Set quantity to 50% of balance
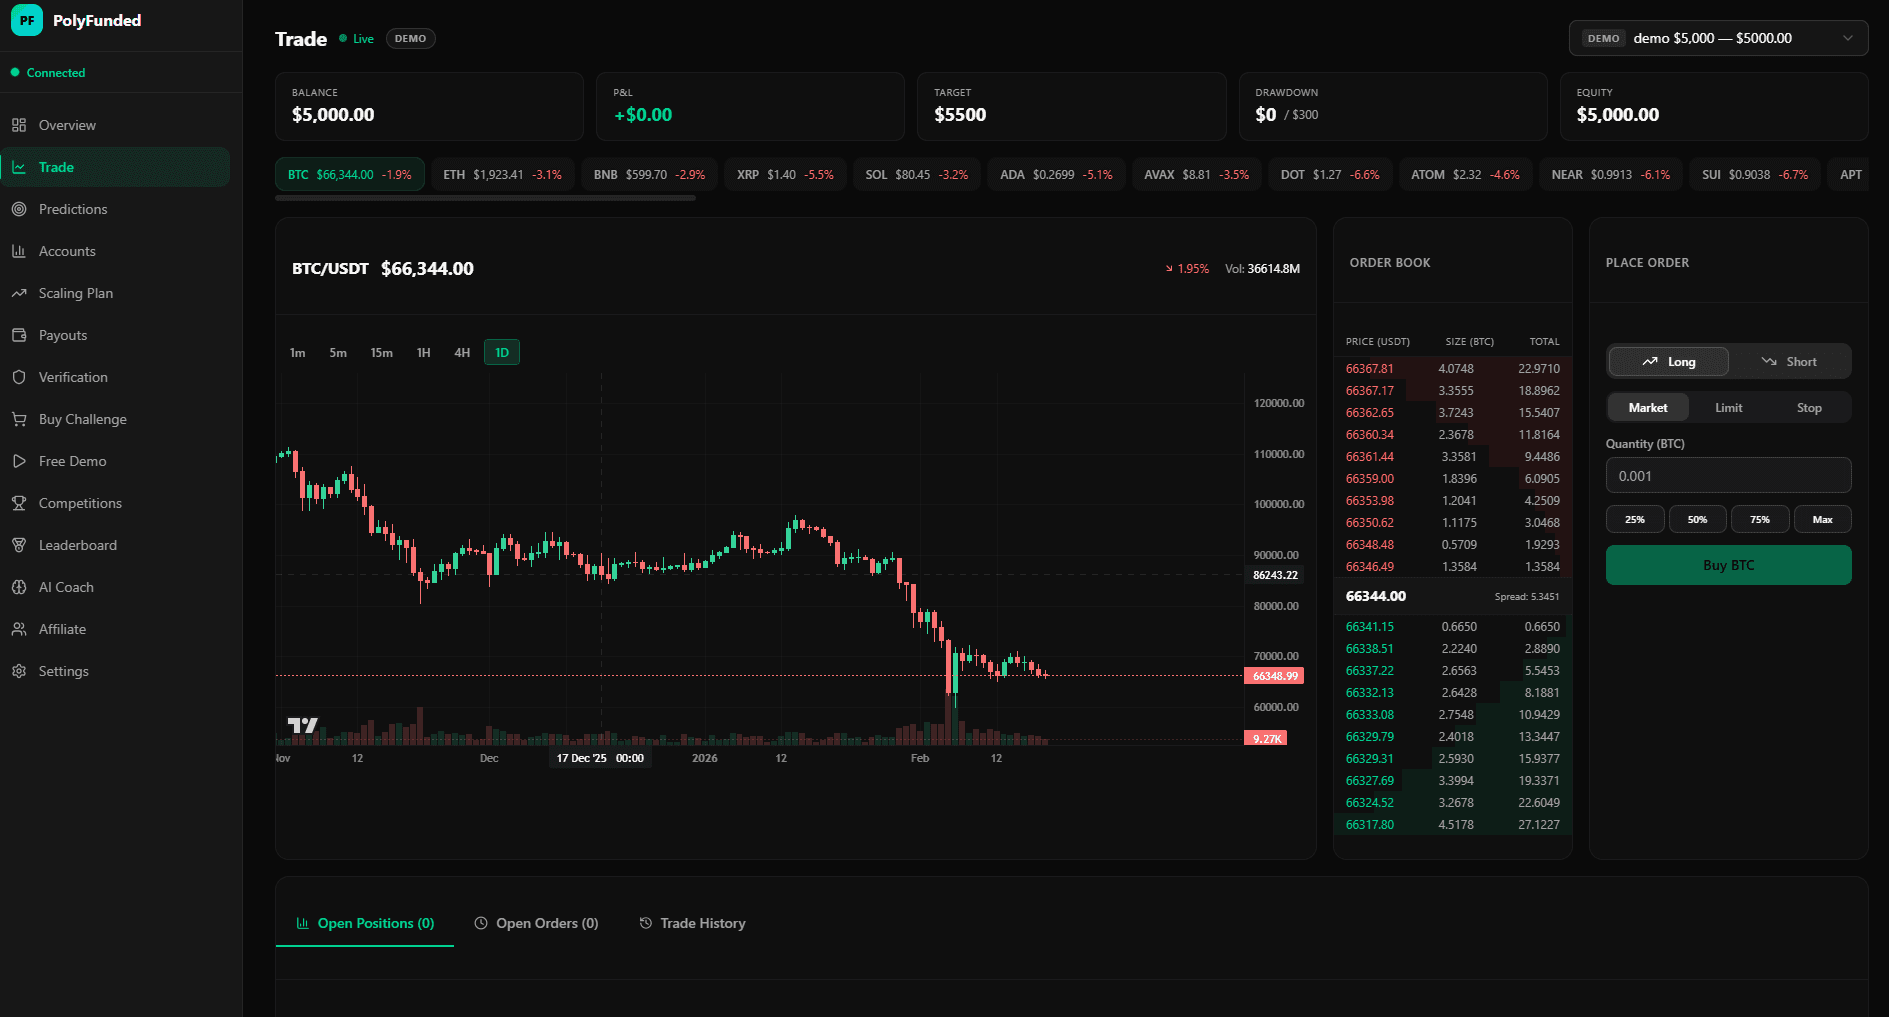The height and width of the screenshot is (1017, 1889). [x=1697, y=519]
